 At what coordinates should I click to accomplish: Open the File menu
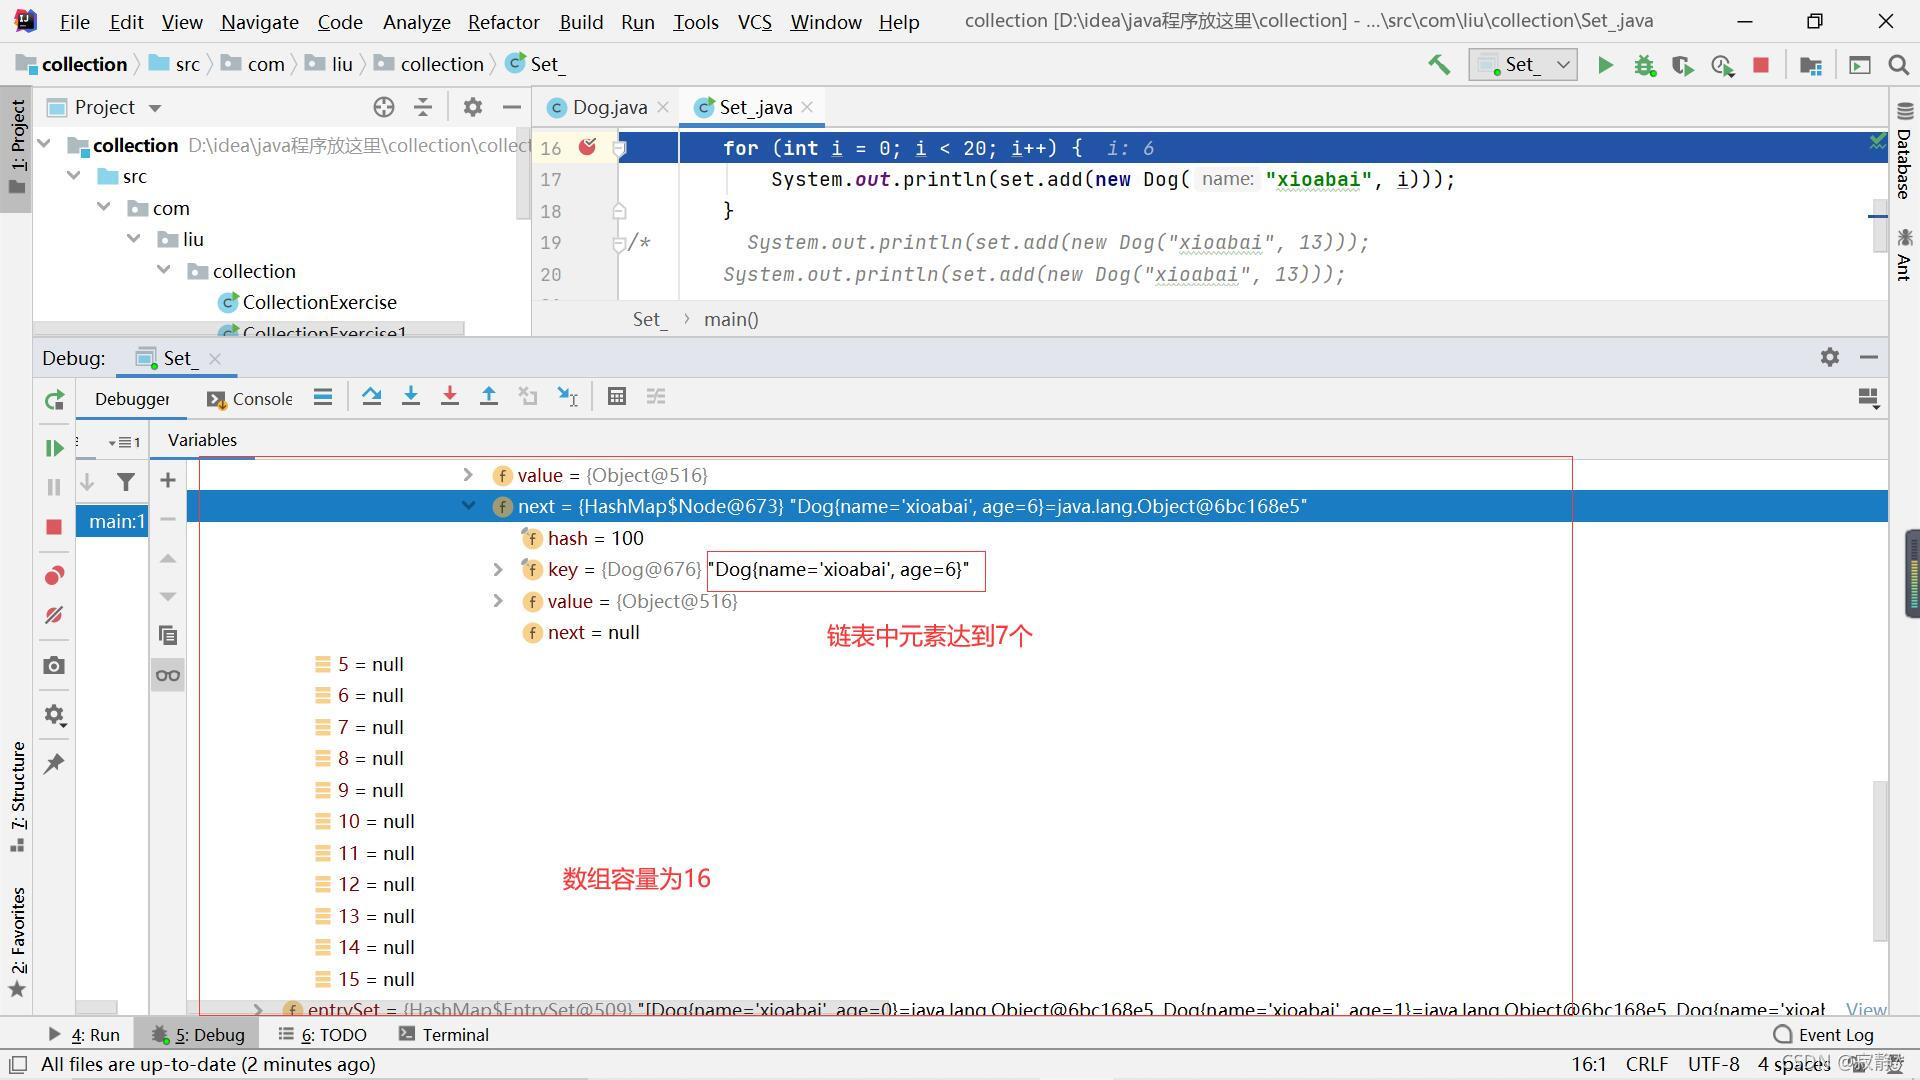tap(74, 22)
